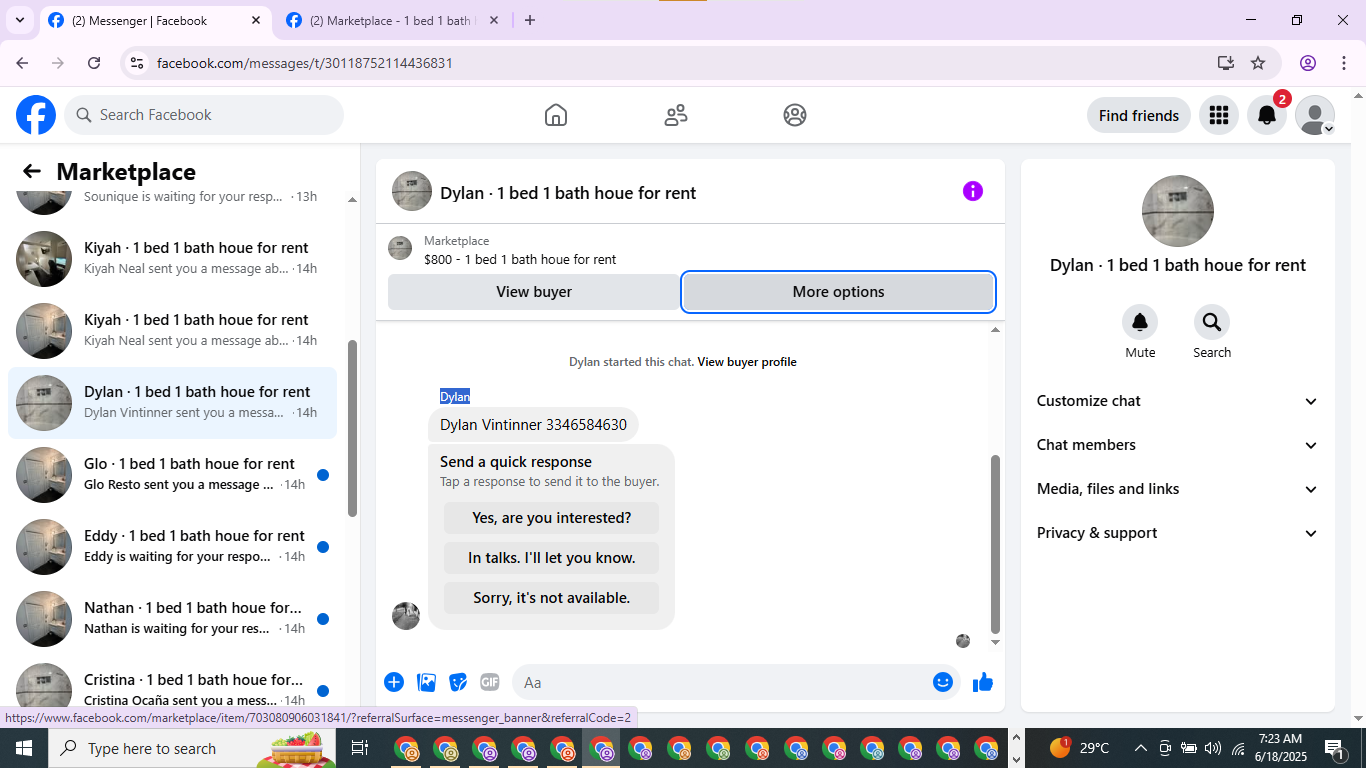Click the Facebook logo

coord(36,115)
